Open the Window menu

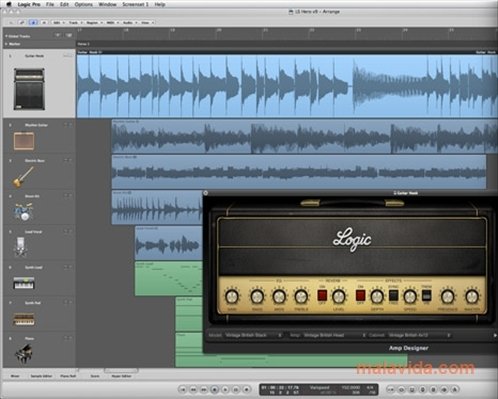click(x=108, y=4)
